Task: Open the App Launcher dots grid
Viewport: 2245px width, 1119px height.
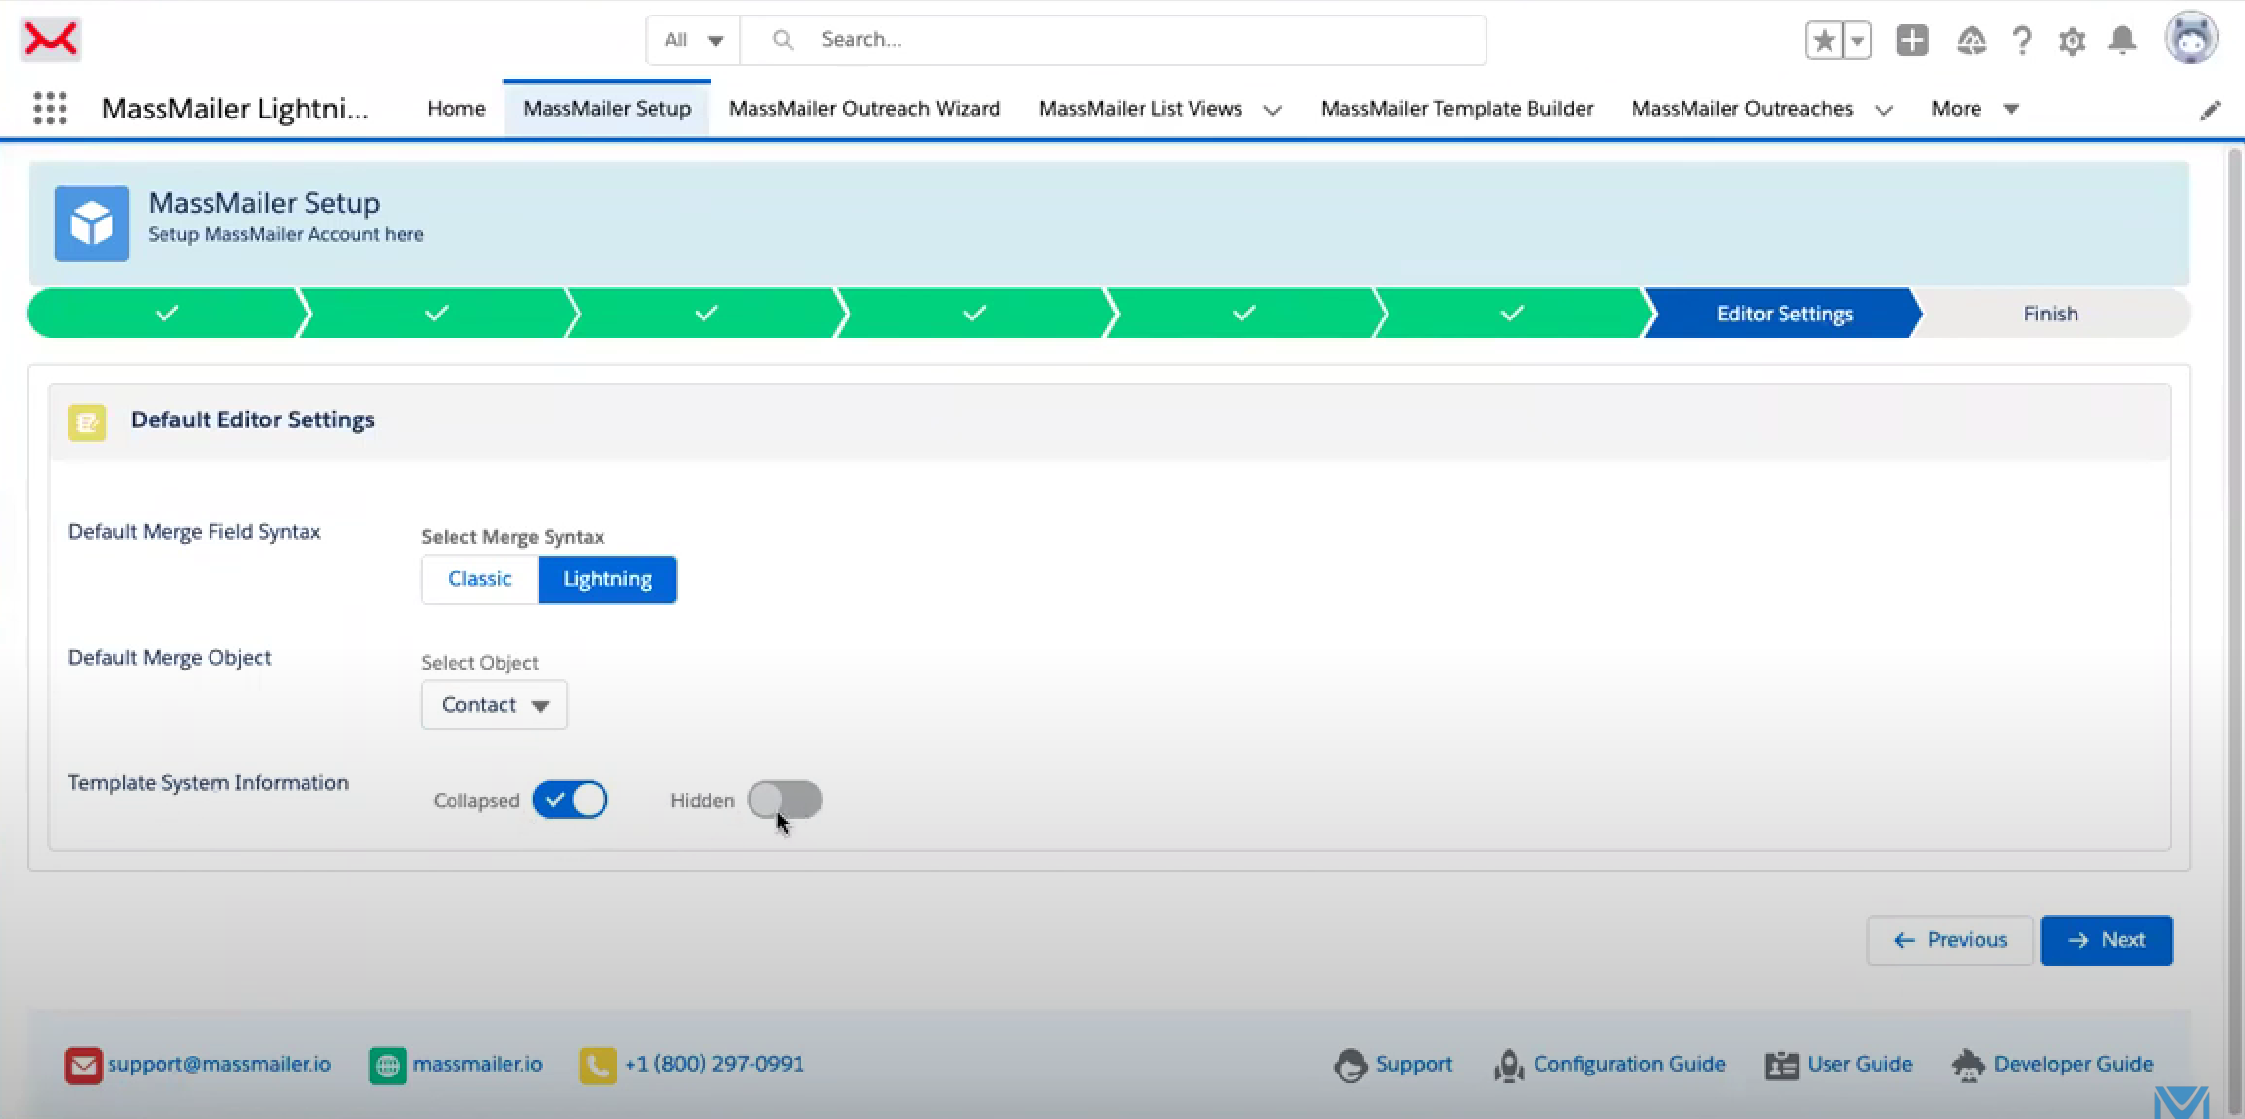Action: pos(50,108)
